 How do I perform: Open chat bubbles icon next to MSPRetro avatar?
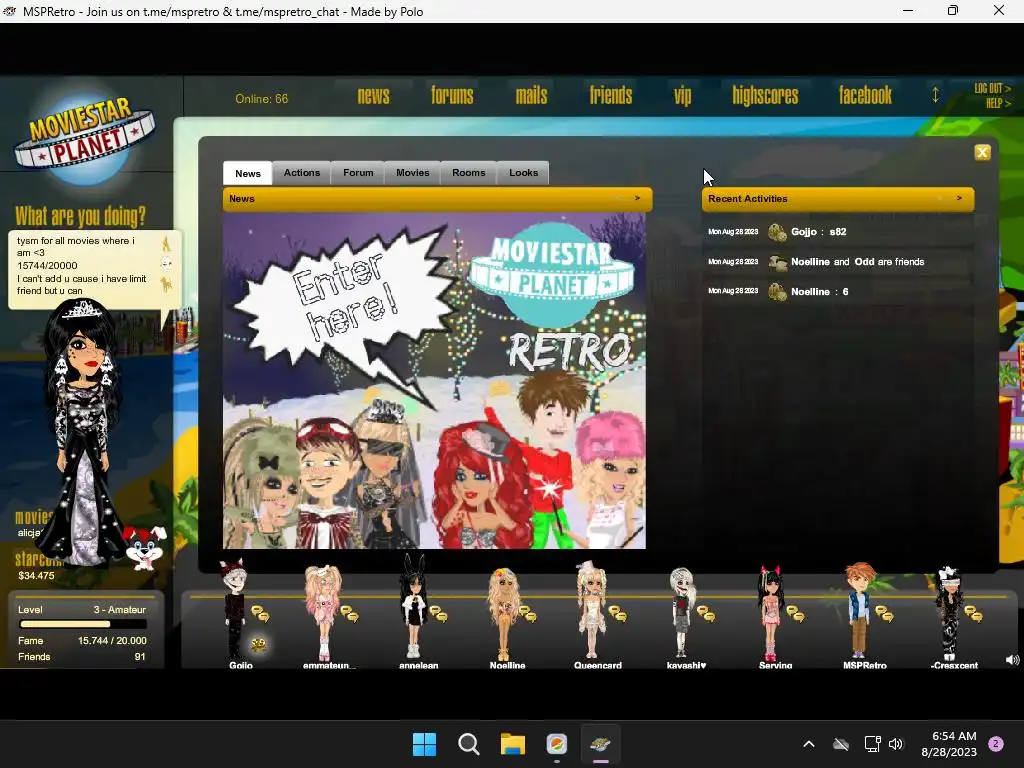(884, 614)
